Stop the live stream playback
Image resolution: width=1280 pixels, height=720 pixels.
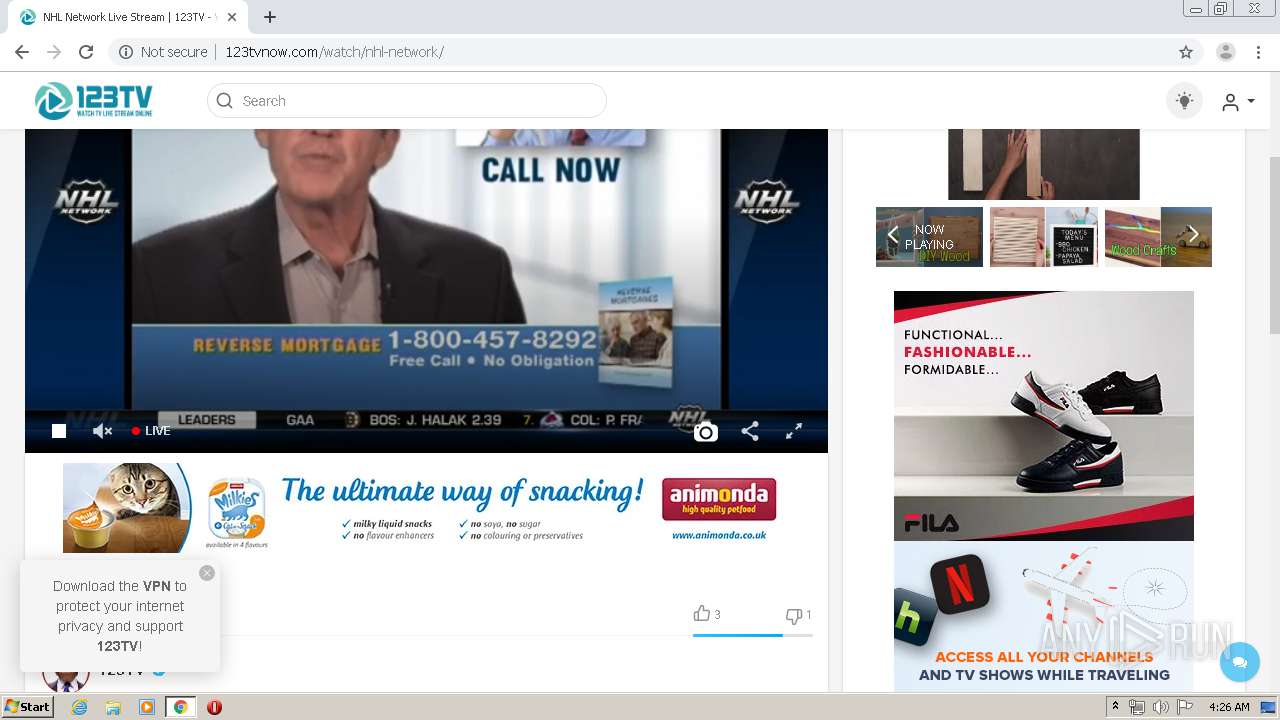pyautogui.click(x=59, y=431)
